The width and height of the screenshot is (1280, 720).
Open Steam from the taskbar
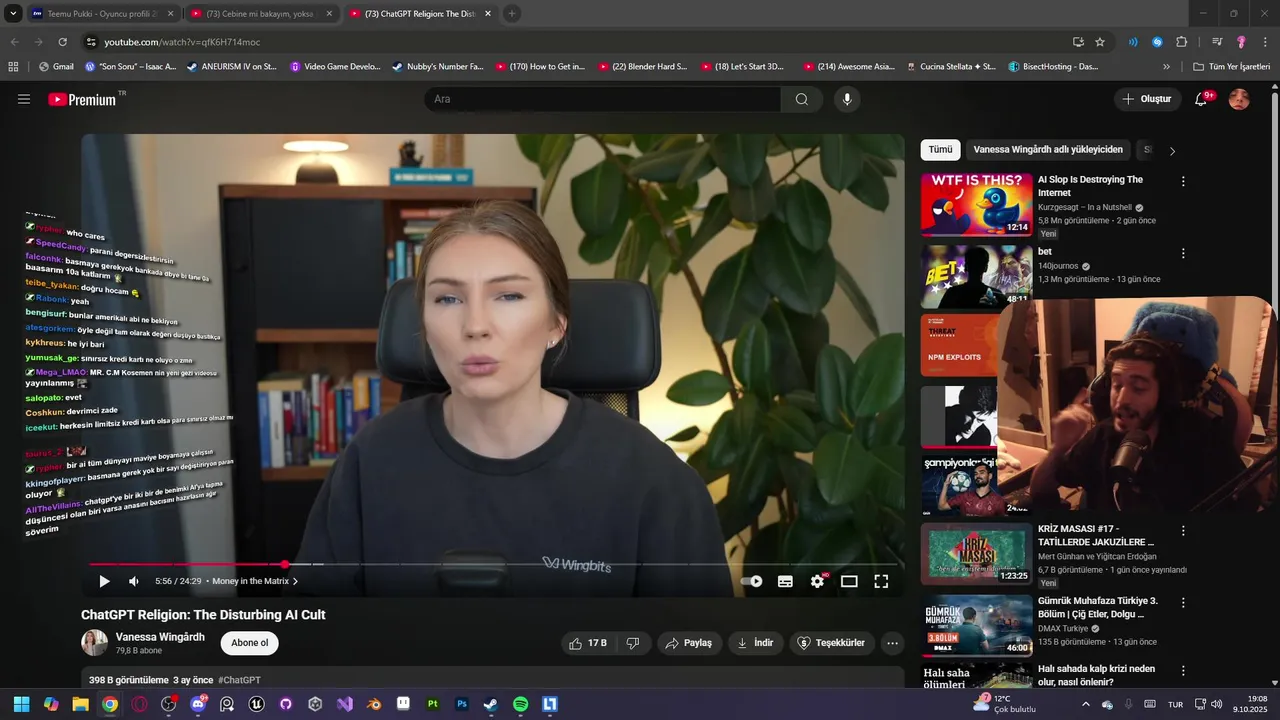tap(491, 704)
